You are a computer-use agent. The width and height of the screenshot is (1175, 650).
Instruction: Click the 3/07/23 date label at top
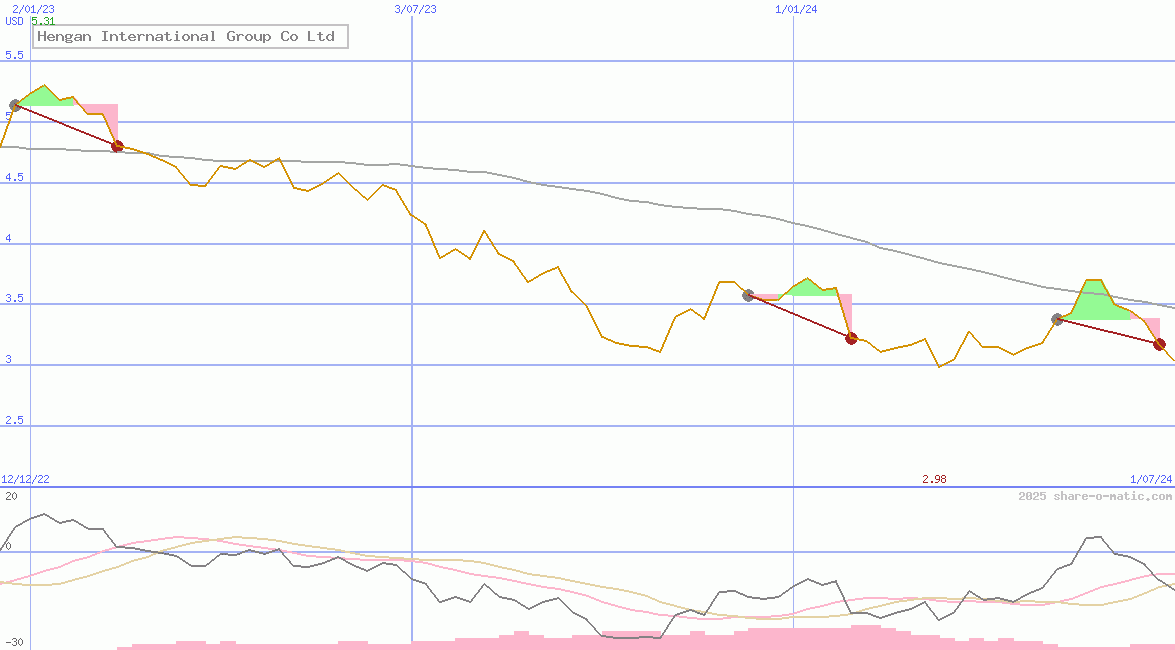pyautogui.click(x=415, y=9)
